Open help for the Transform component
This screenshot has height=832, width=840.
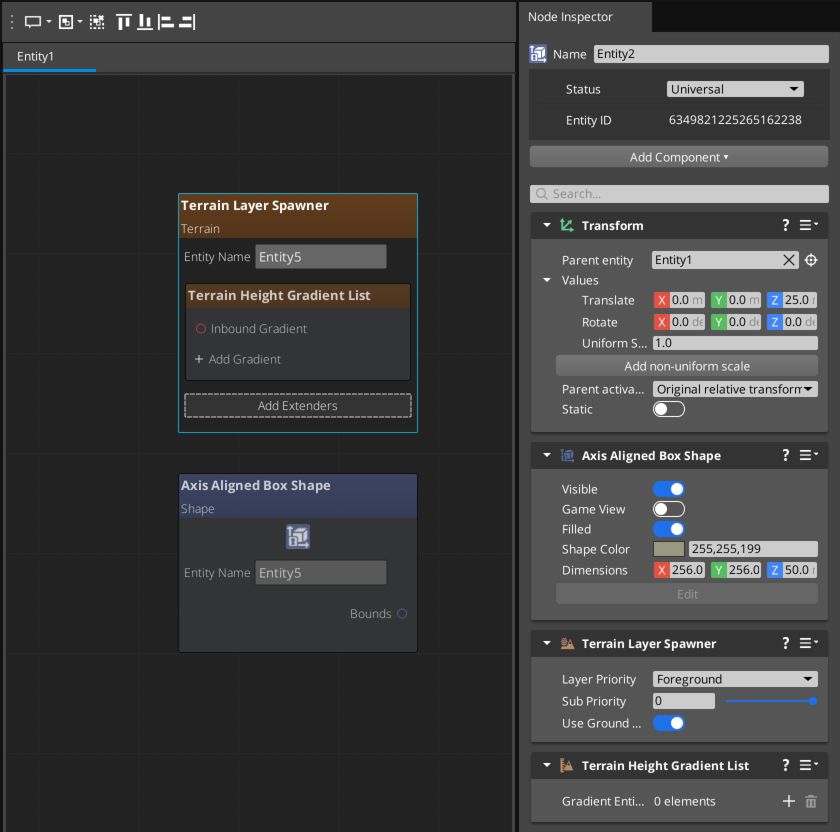coord(786,226)
